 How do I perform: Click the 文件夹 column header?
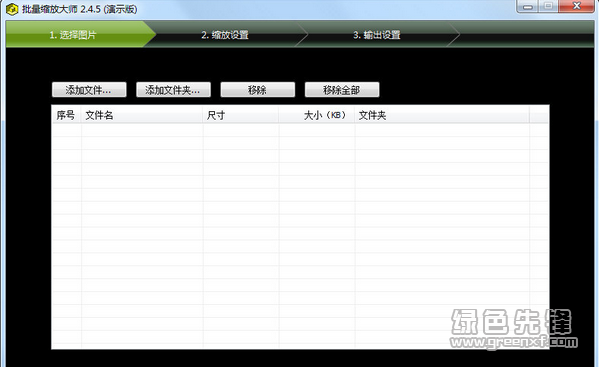pyautogui.click(x=442, y=115)
